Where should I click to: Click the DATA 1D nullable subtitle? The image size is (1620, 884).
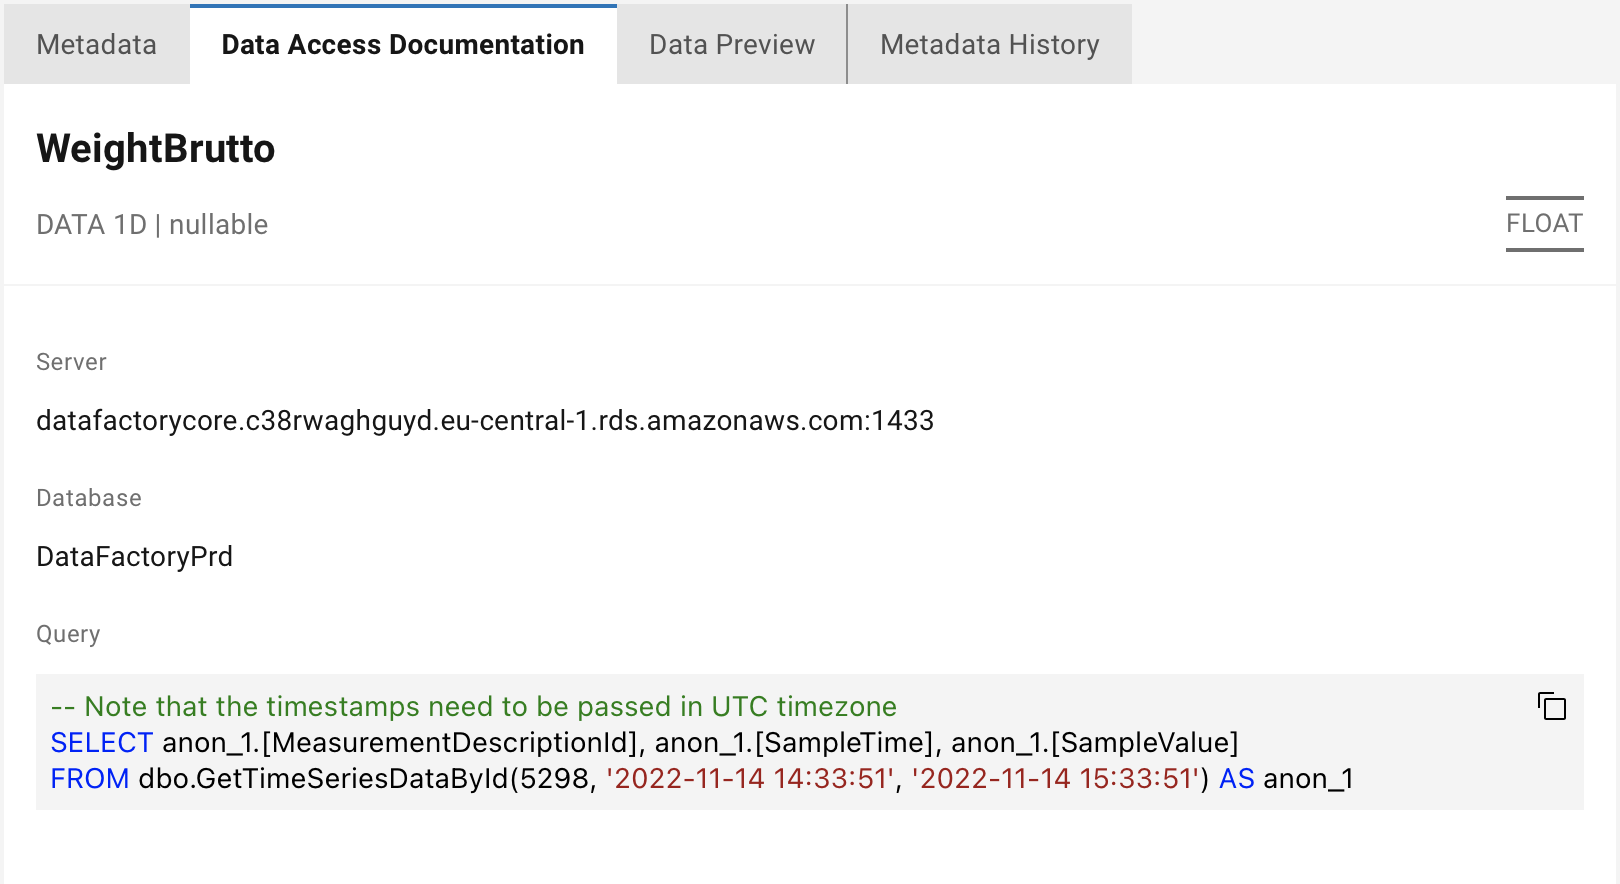pos(152,224)
